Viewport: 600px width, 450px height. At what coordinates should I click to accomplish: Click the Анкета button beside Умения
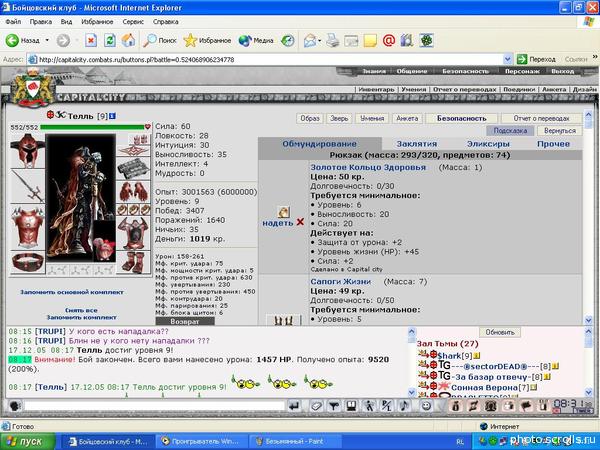pos(407,118)
